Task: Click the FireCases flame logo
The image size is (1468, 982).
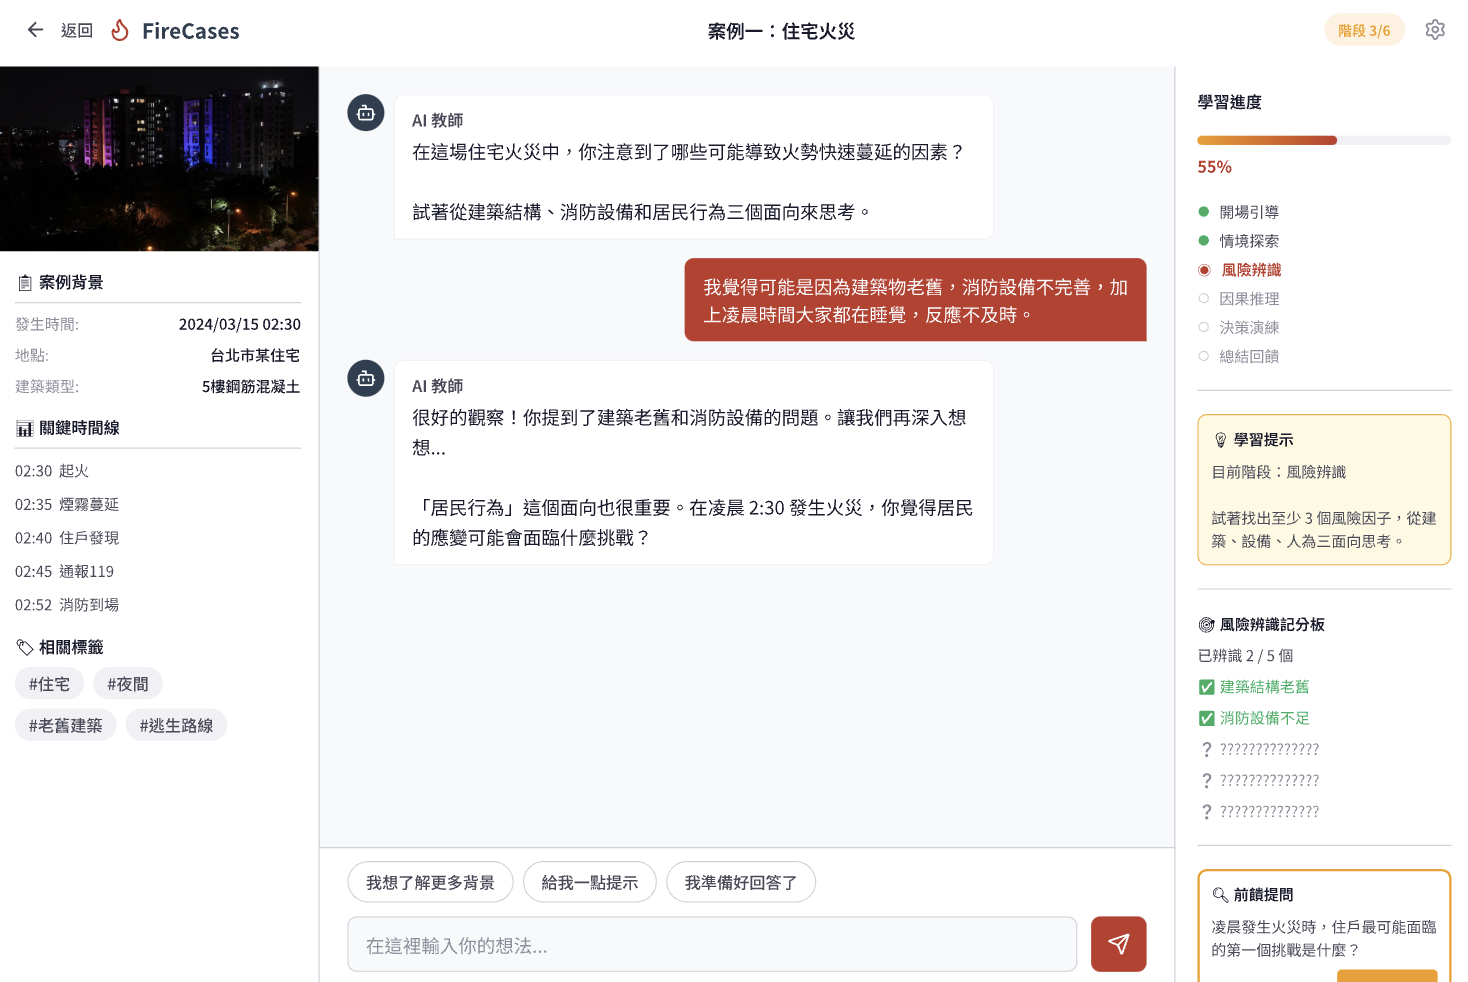Action: [x=120, y=30]
